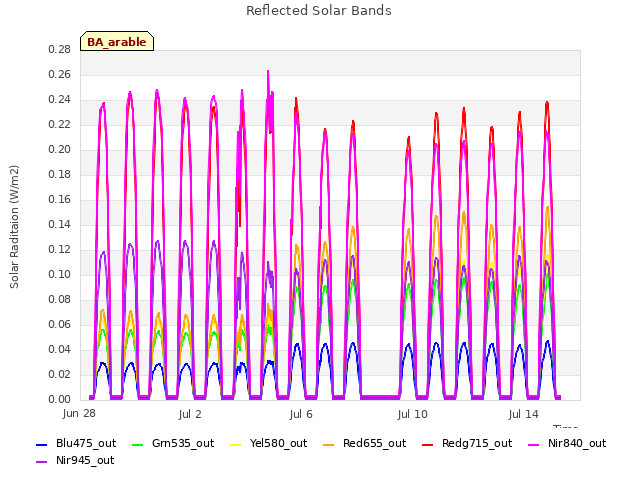Click the 0.26 y-axis label
This screenshot has width=640, height=480.
pyautogui.click(x=60, y=75)
